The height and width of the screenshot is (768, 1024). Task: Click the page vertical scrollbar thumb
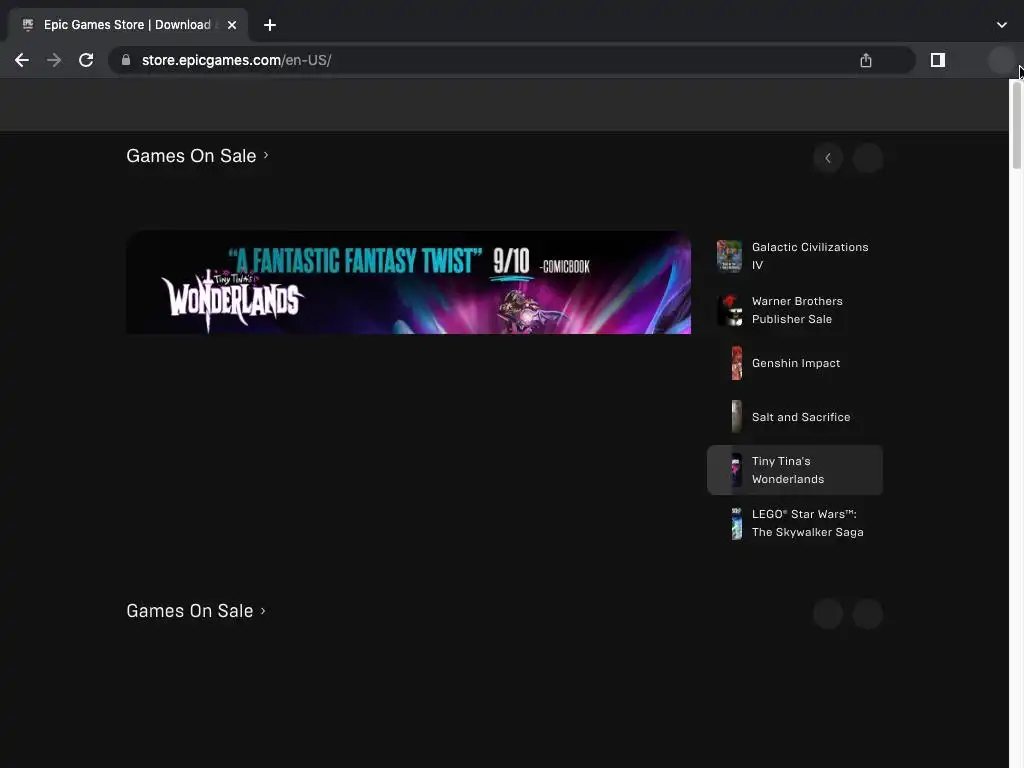pos(1017,125)
